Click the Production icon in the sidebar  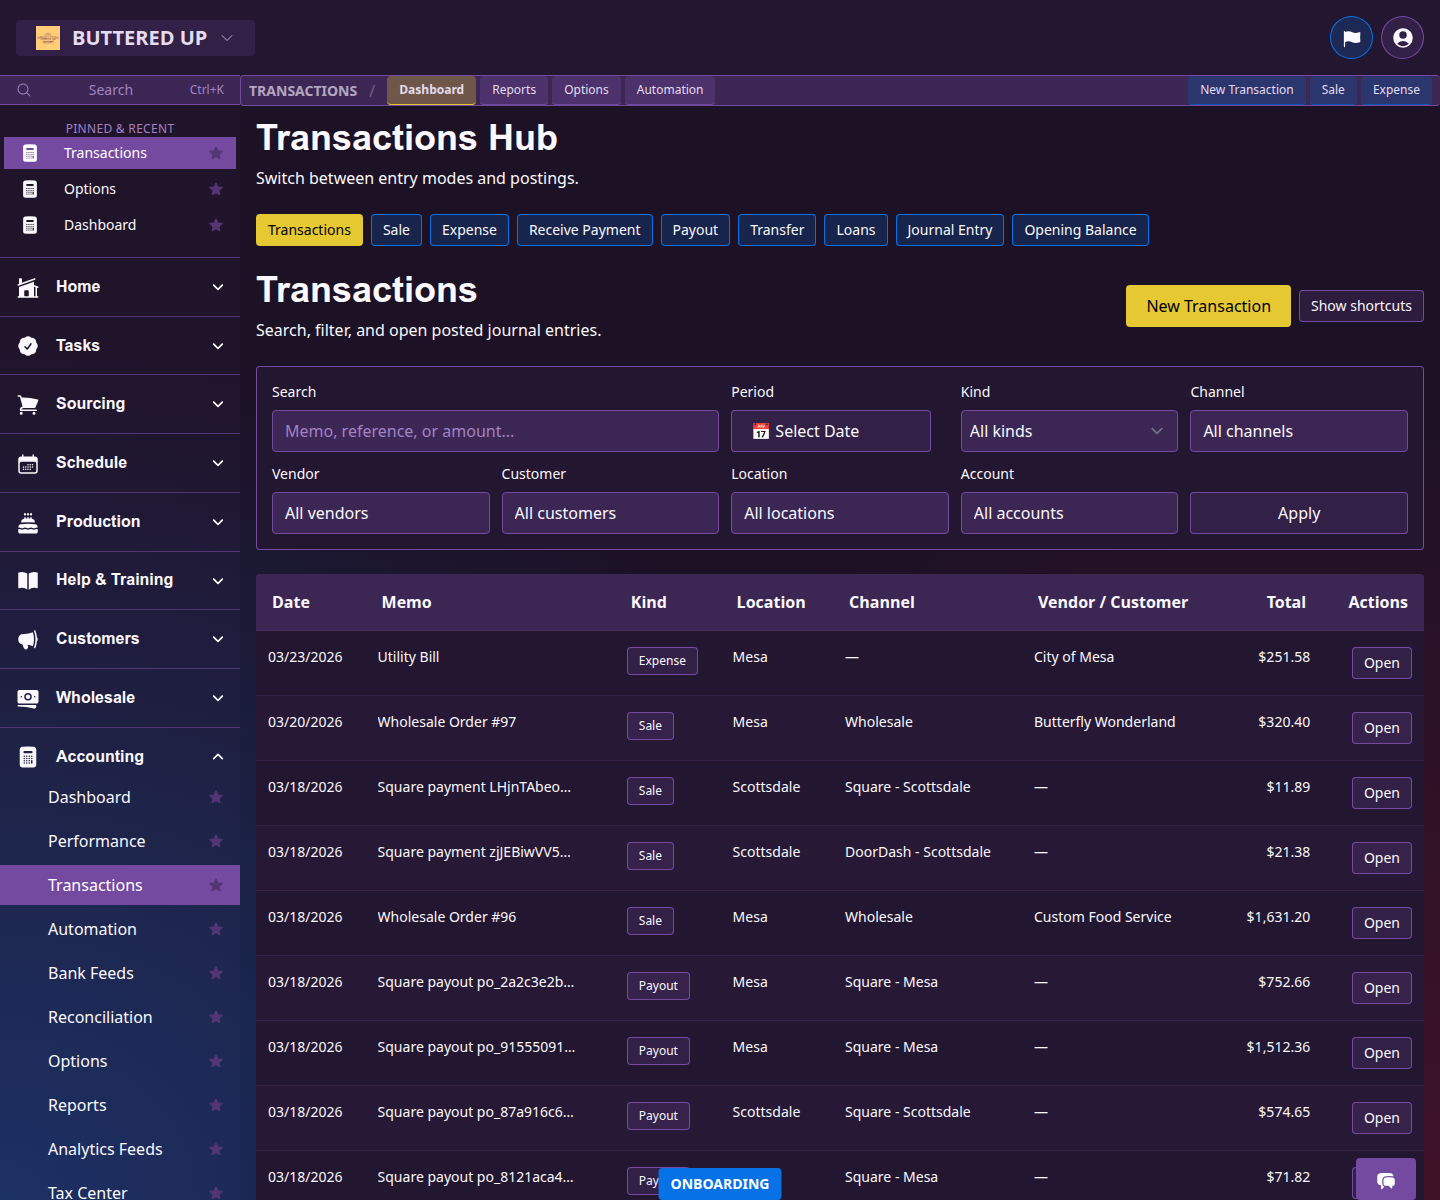pos(28,521)
